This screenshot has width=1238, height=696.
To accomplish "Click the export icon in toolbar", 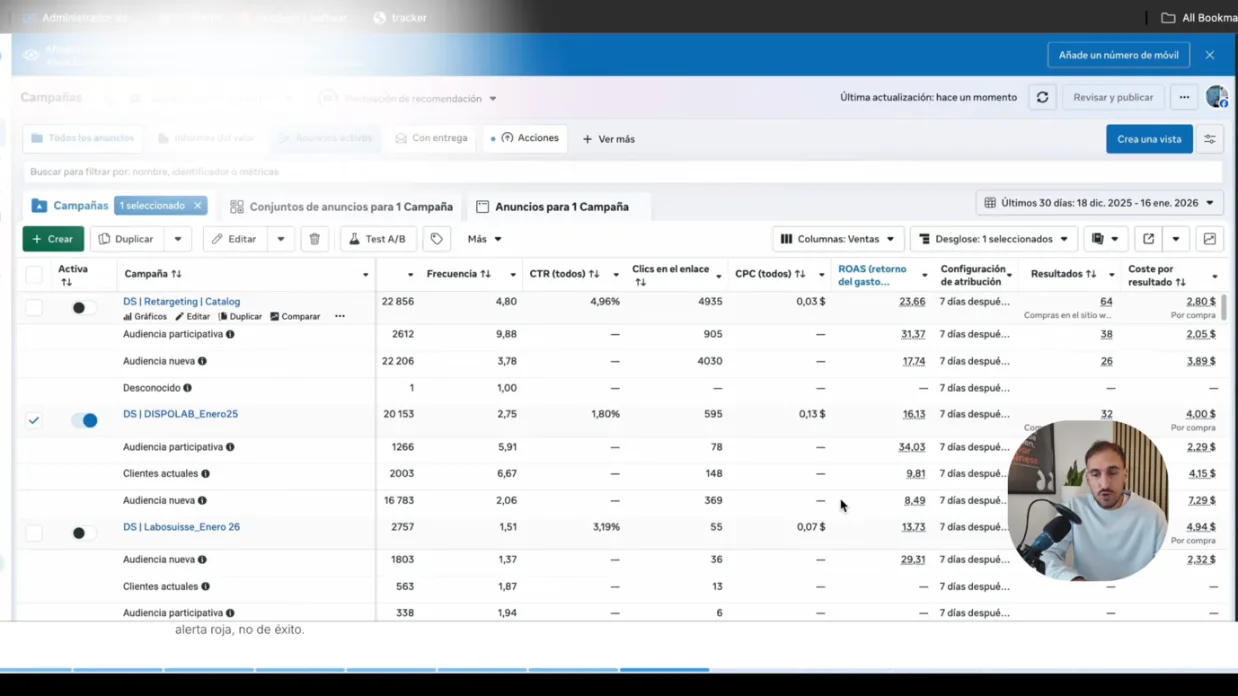I will [x=1149, y=239].
